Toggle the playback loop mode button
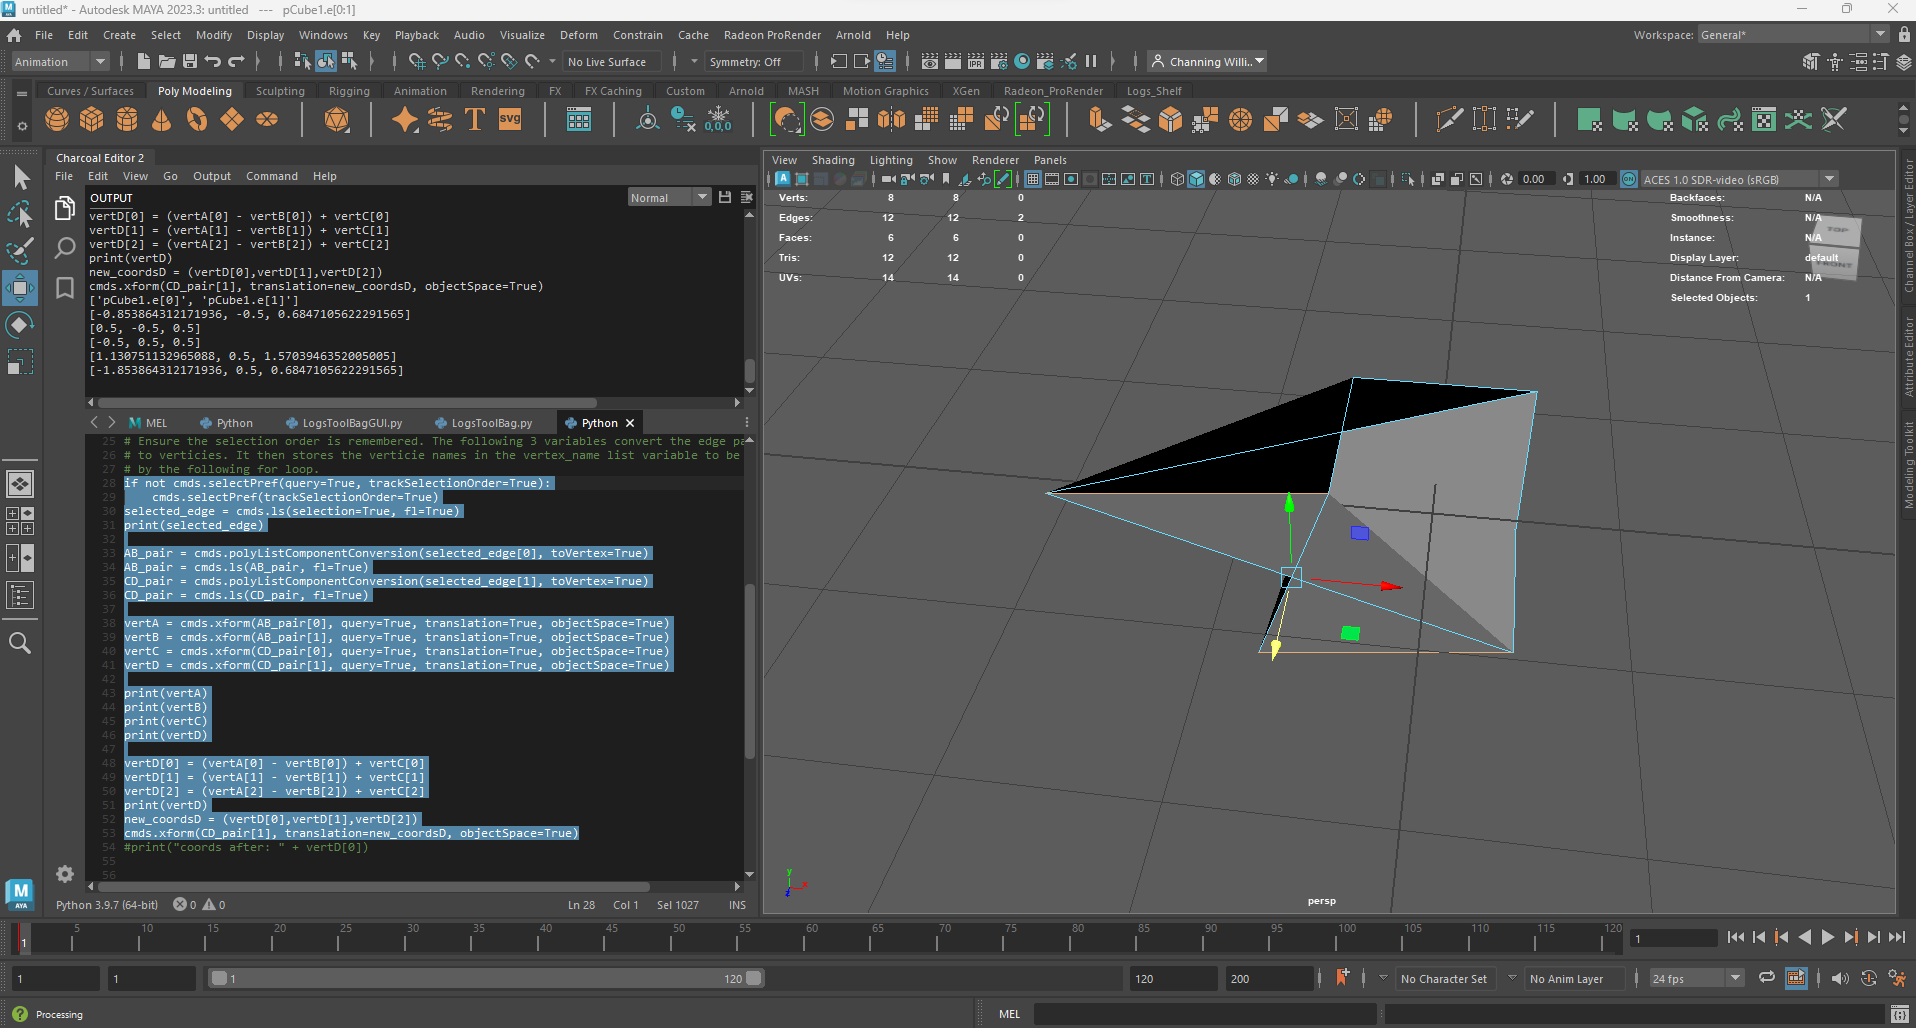Image resolution: width=1916 pixels, height=1028 pixels. [x=1767, y=978]
